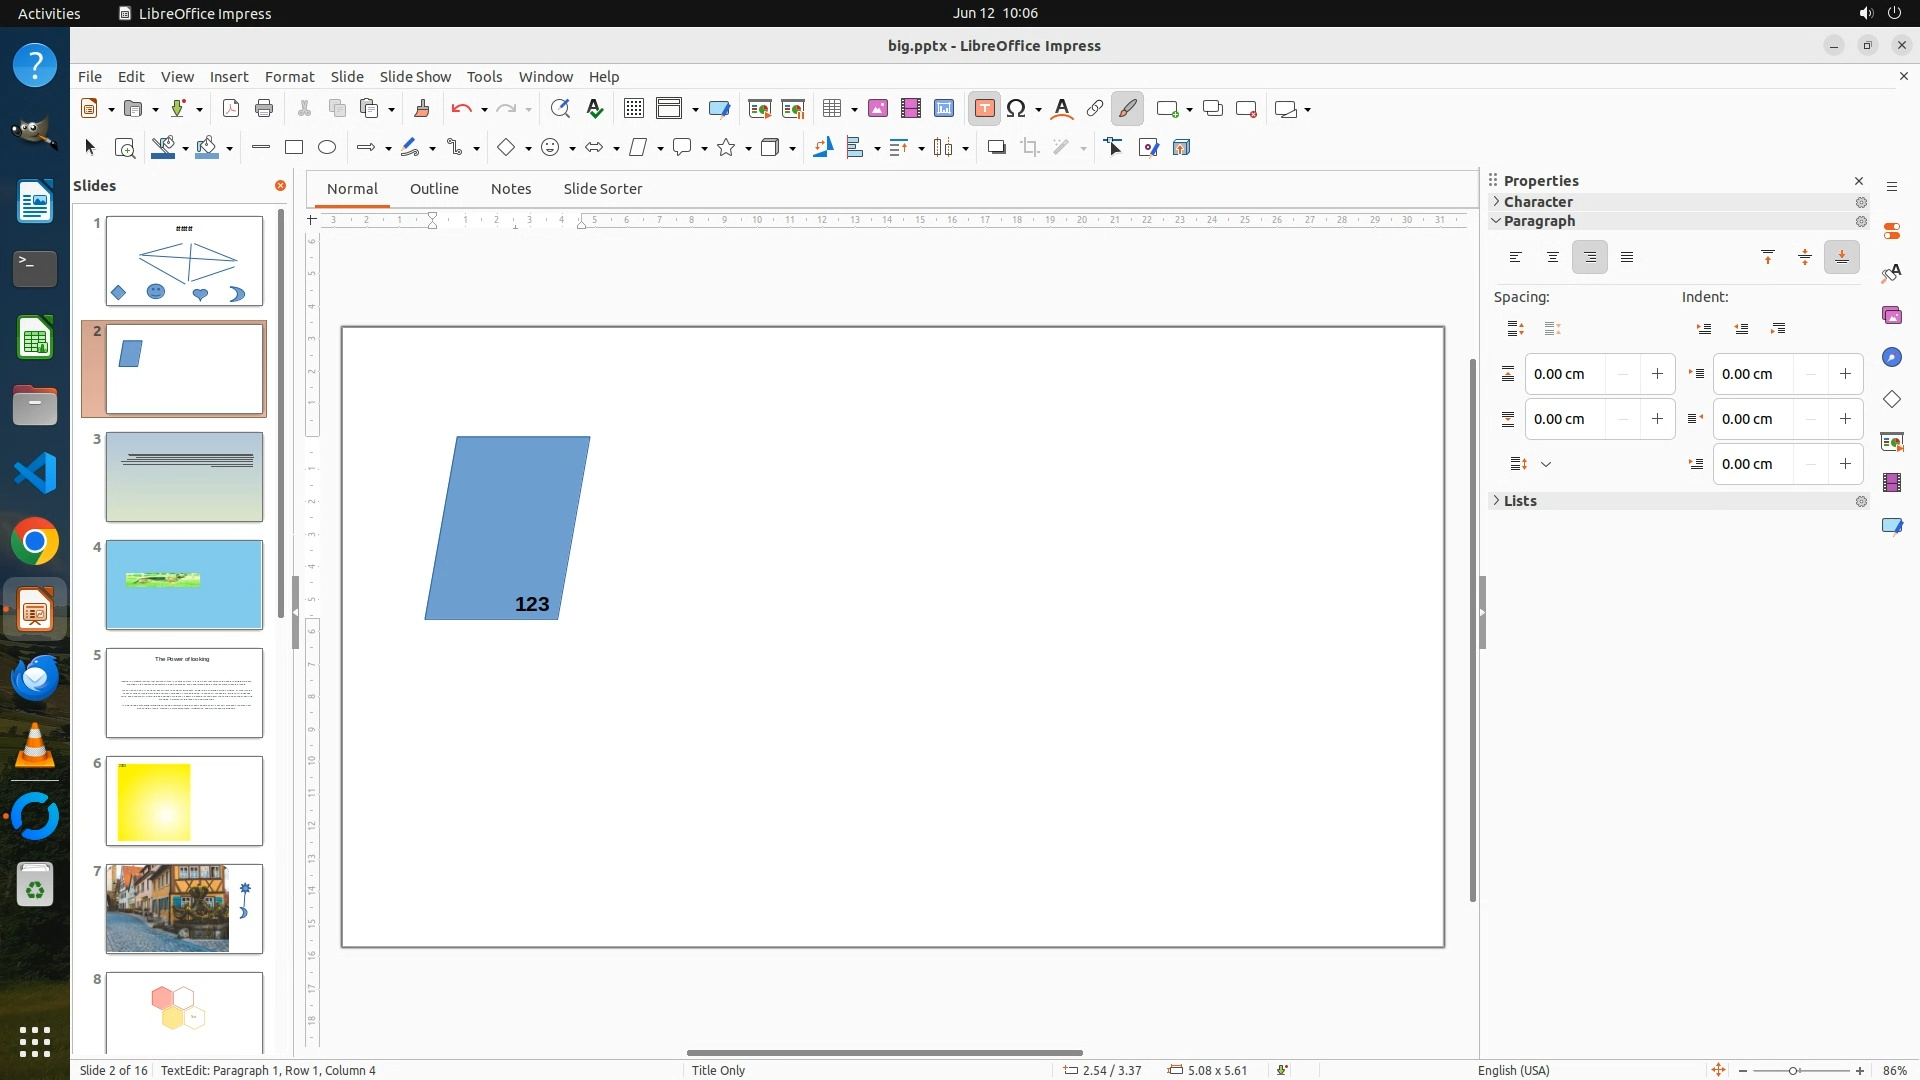
Task: Set paragraph alignment to Center
Action: pos(1553,258)
